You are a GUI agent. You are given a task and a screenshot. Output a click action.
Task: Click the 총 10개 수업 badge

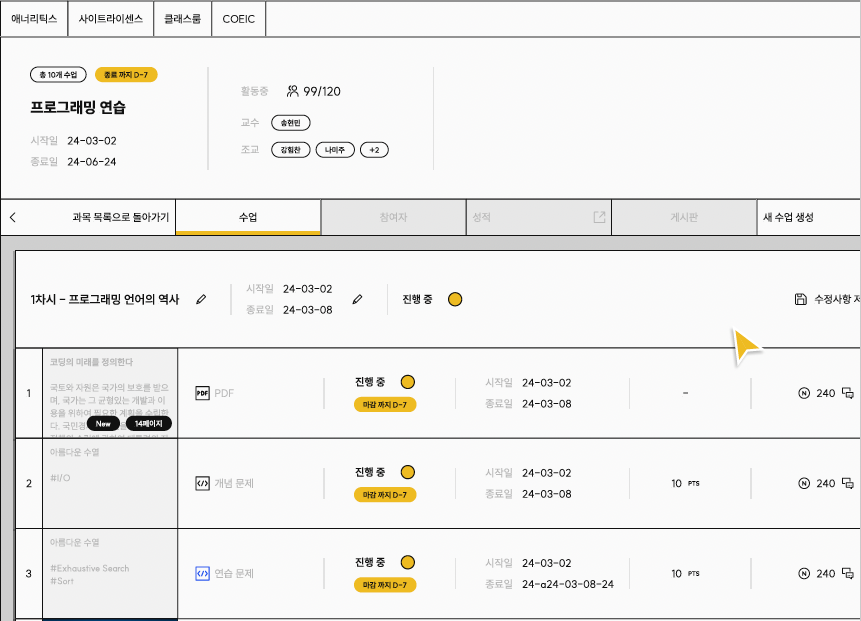(58, 75)
